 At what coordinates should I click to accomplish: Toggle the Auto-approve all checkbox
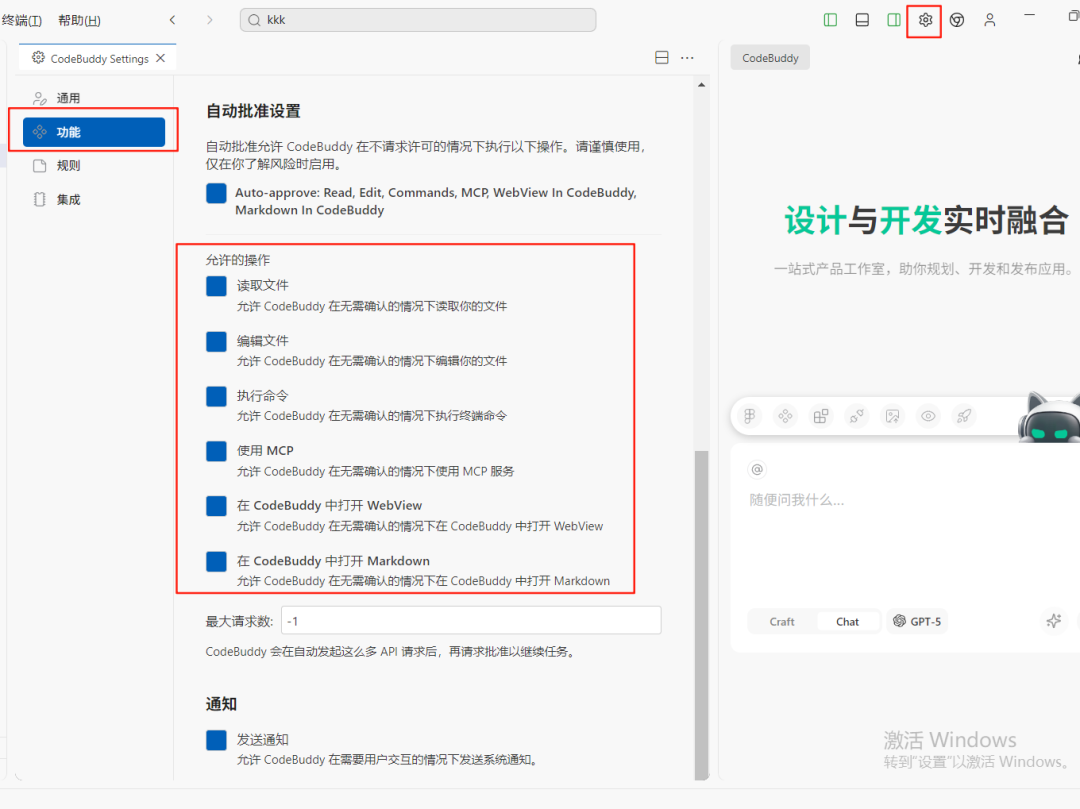pyautogui.click(x=216, y=193)
